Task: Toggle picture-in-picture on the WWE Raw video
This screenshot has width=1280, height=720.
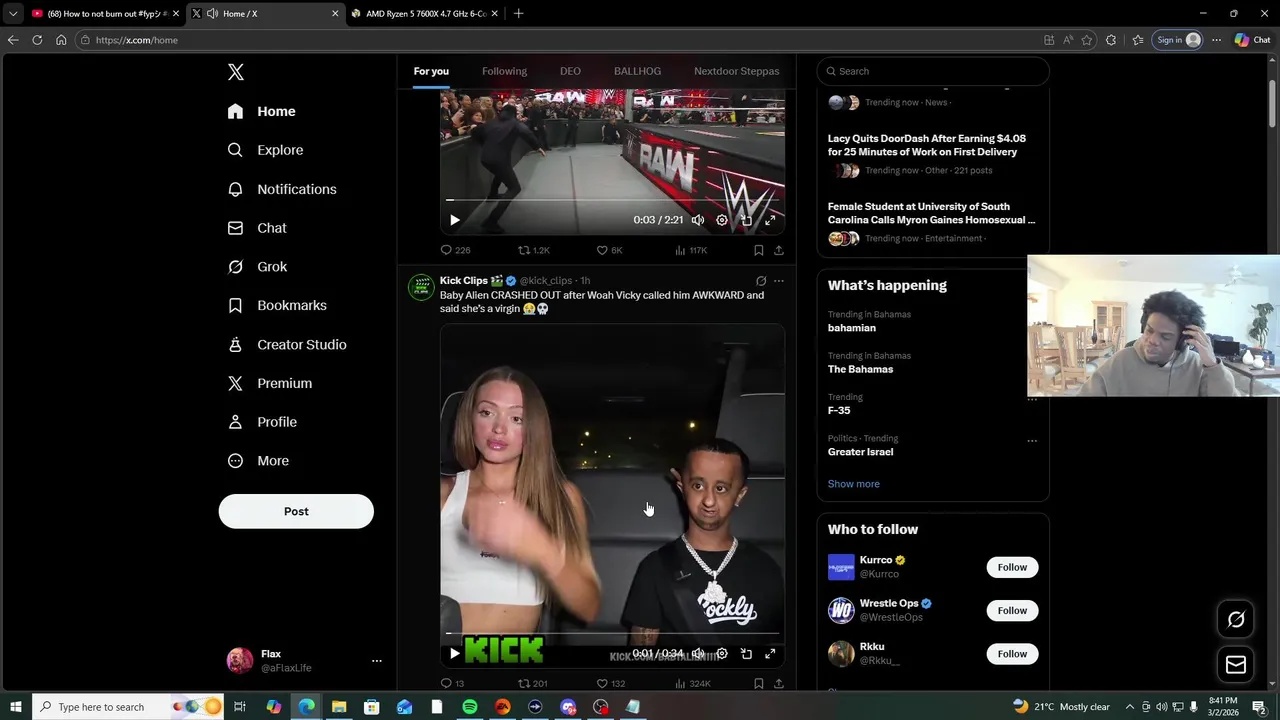Action: pyautogui.click(x=746, y=220)
